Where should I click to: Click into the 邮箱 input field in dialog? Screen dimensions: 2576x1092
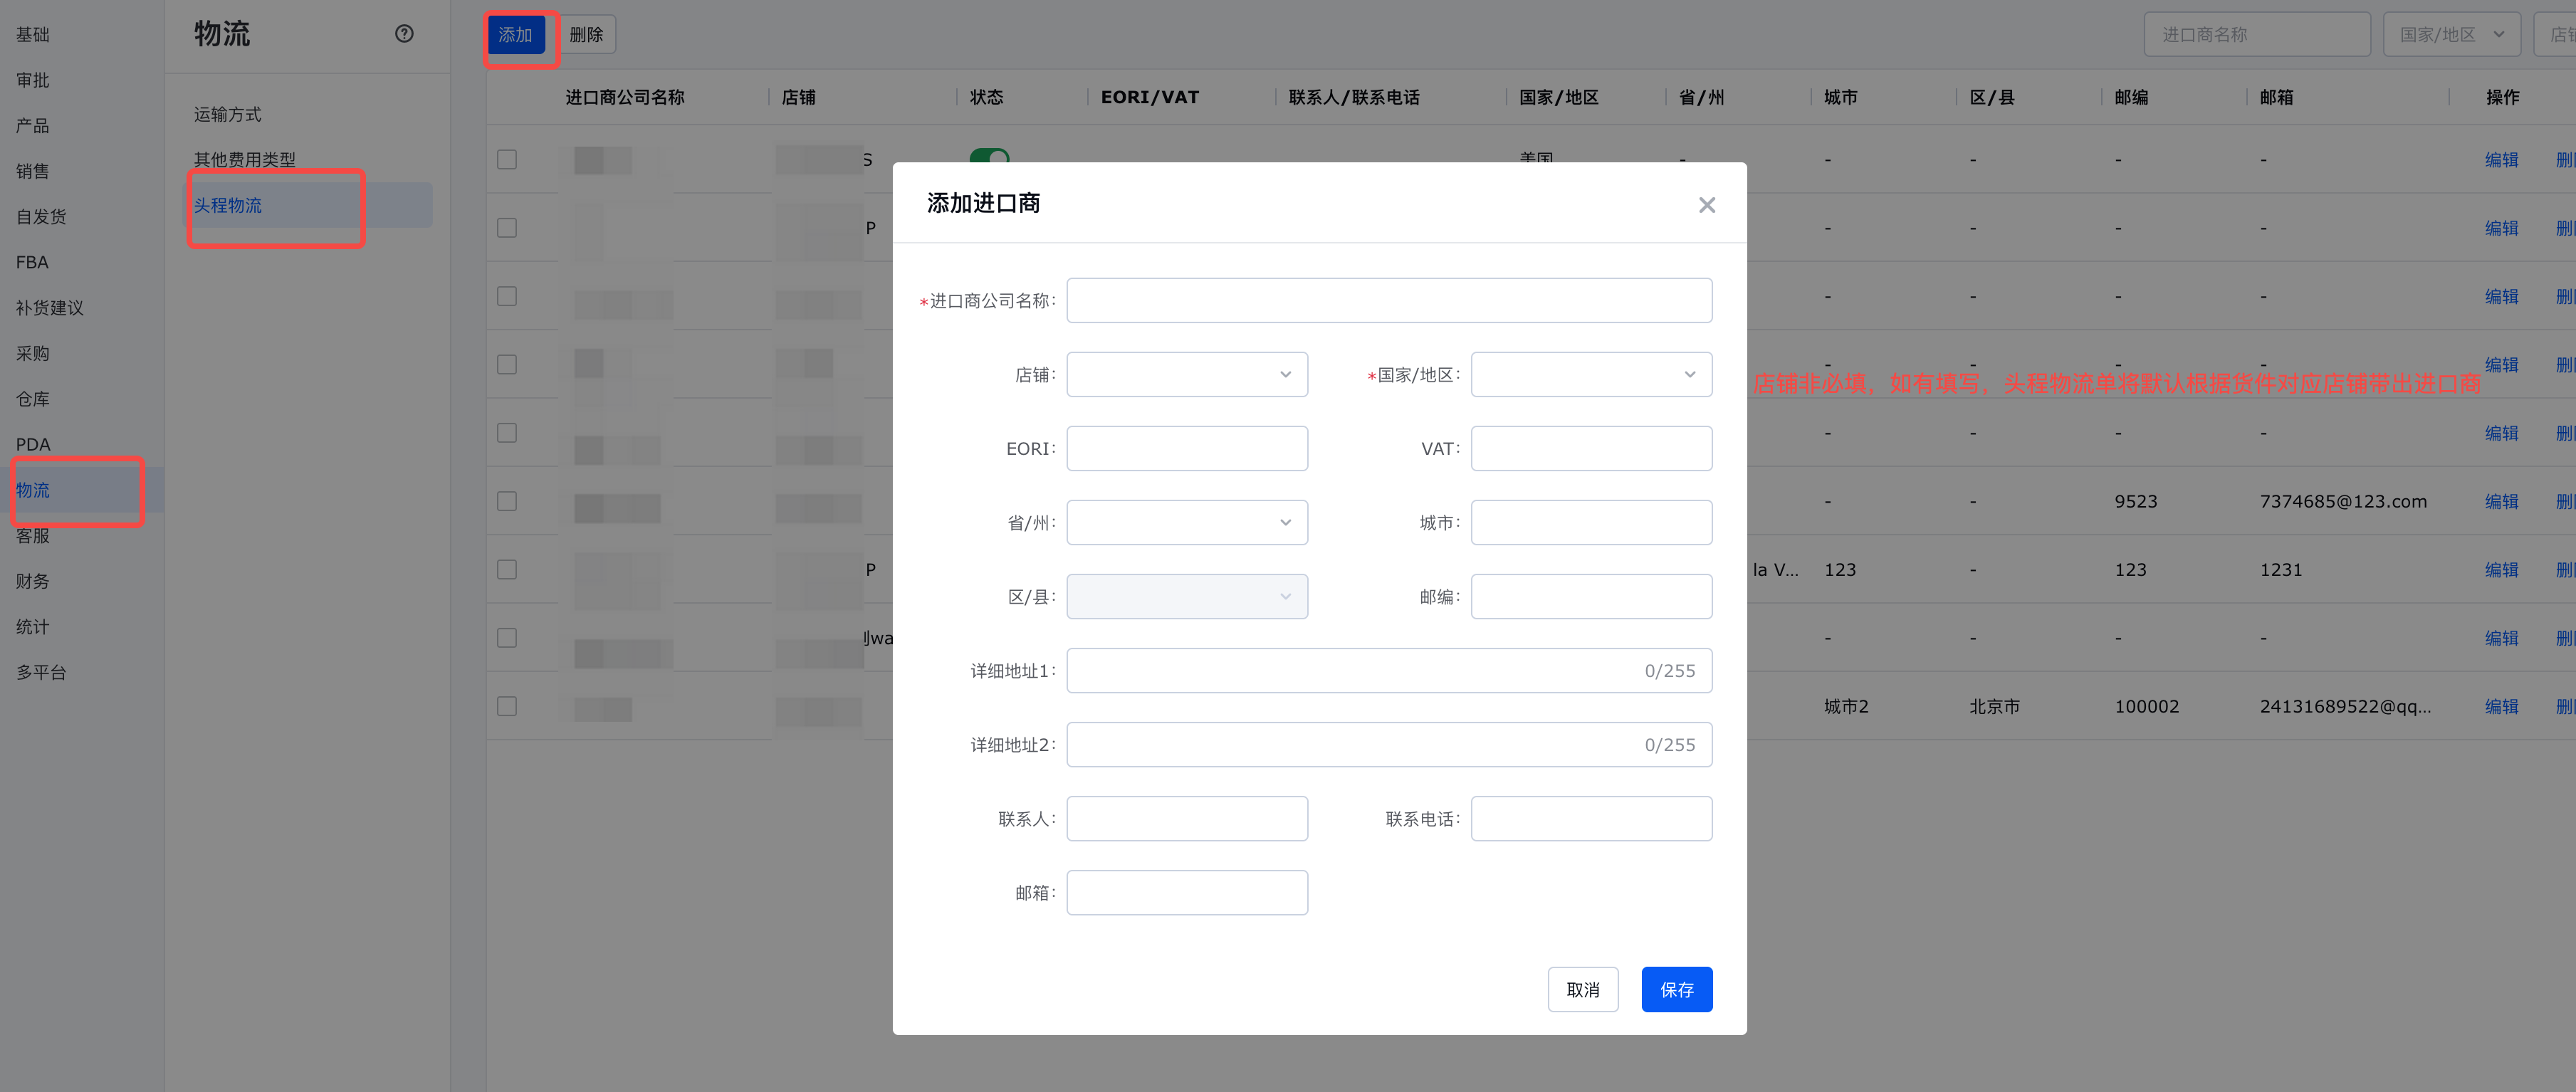pyautogui.click(x=1187, y=892)
